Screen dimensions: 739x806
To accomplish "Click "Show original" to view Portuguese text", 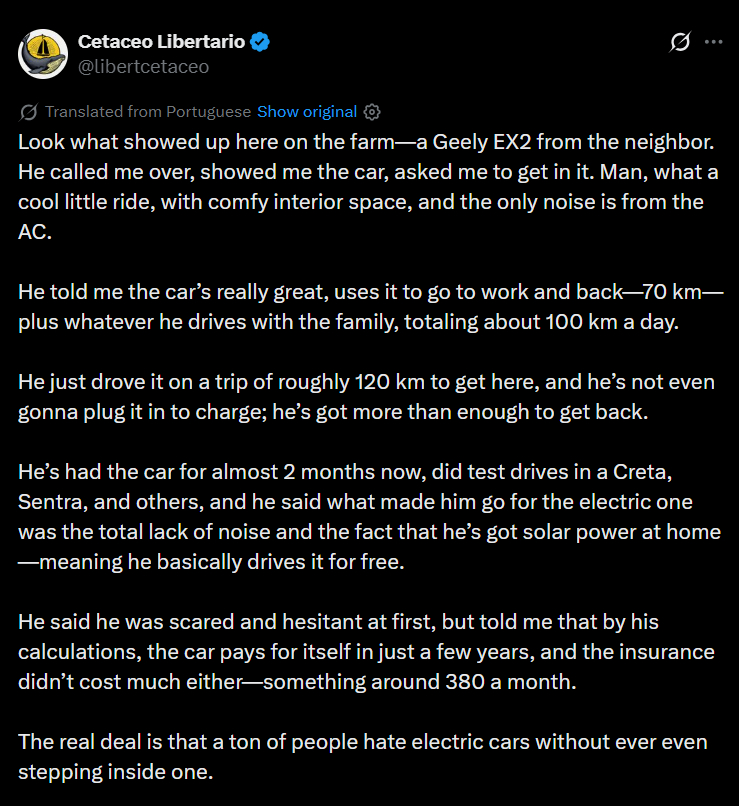I will (x=306, y=111).
